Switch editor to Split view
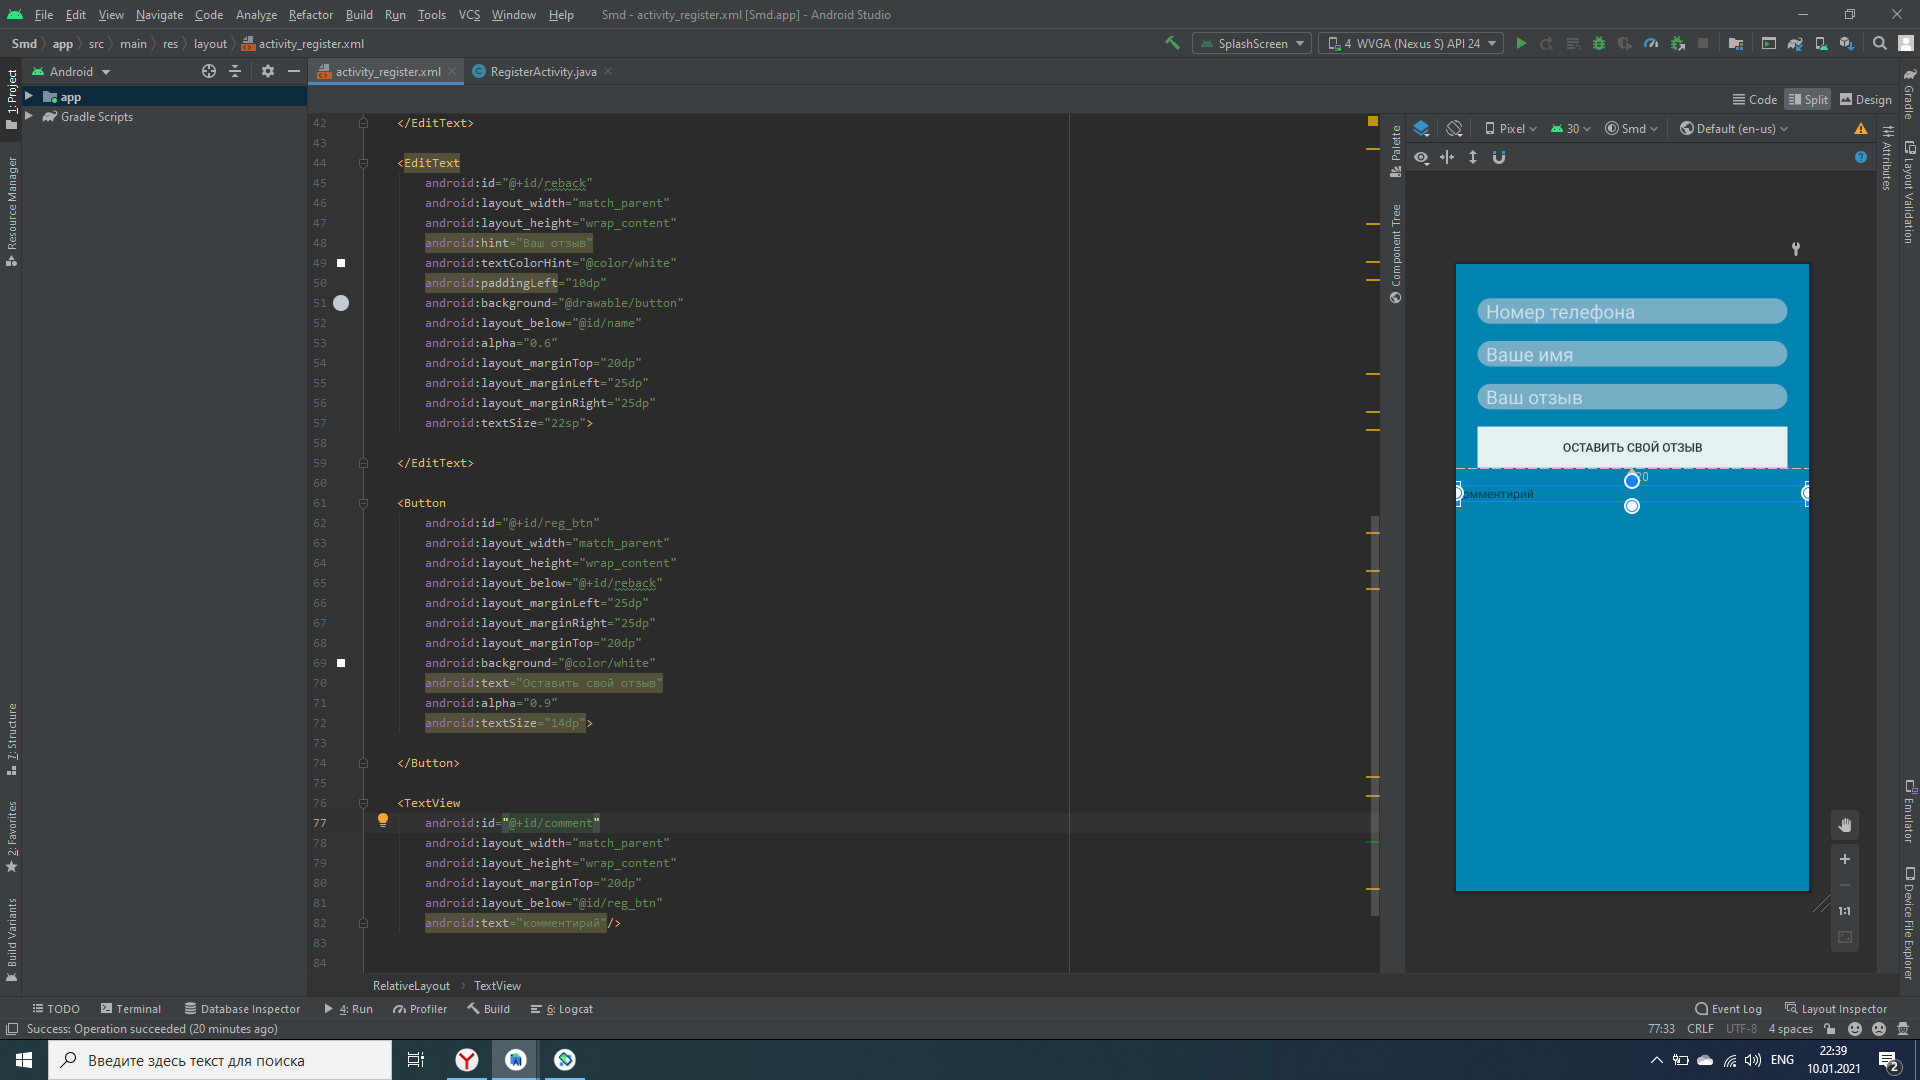The width and height of the screenshot is (1920, 1080). [1808, 99]
